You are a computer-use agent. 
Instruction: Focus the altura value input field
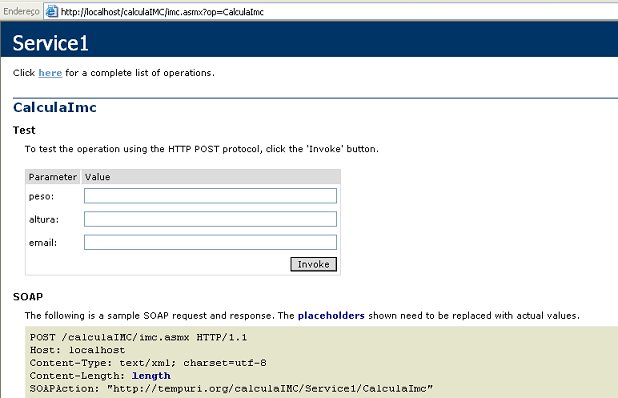tap(210, 219)
